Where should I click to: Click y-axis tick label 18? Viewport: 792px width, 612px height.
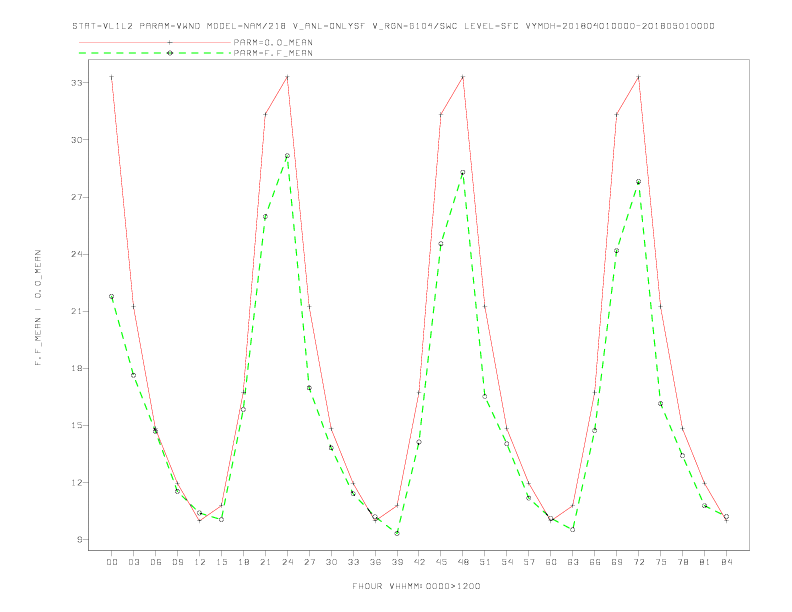[77, 368]
